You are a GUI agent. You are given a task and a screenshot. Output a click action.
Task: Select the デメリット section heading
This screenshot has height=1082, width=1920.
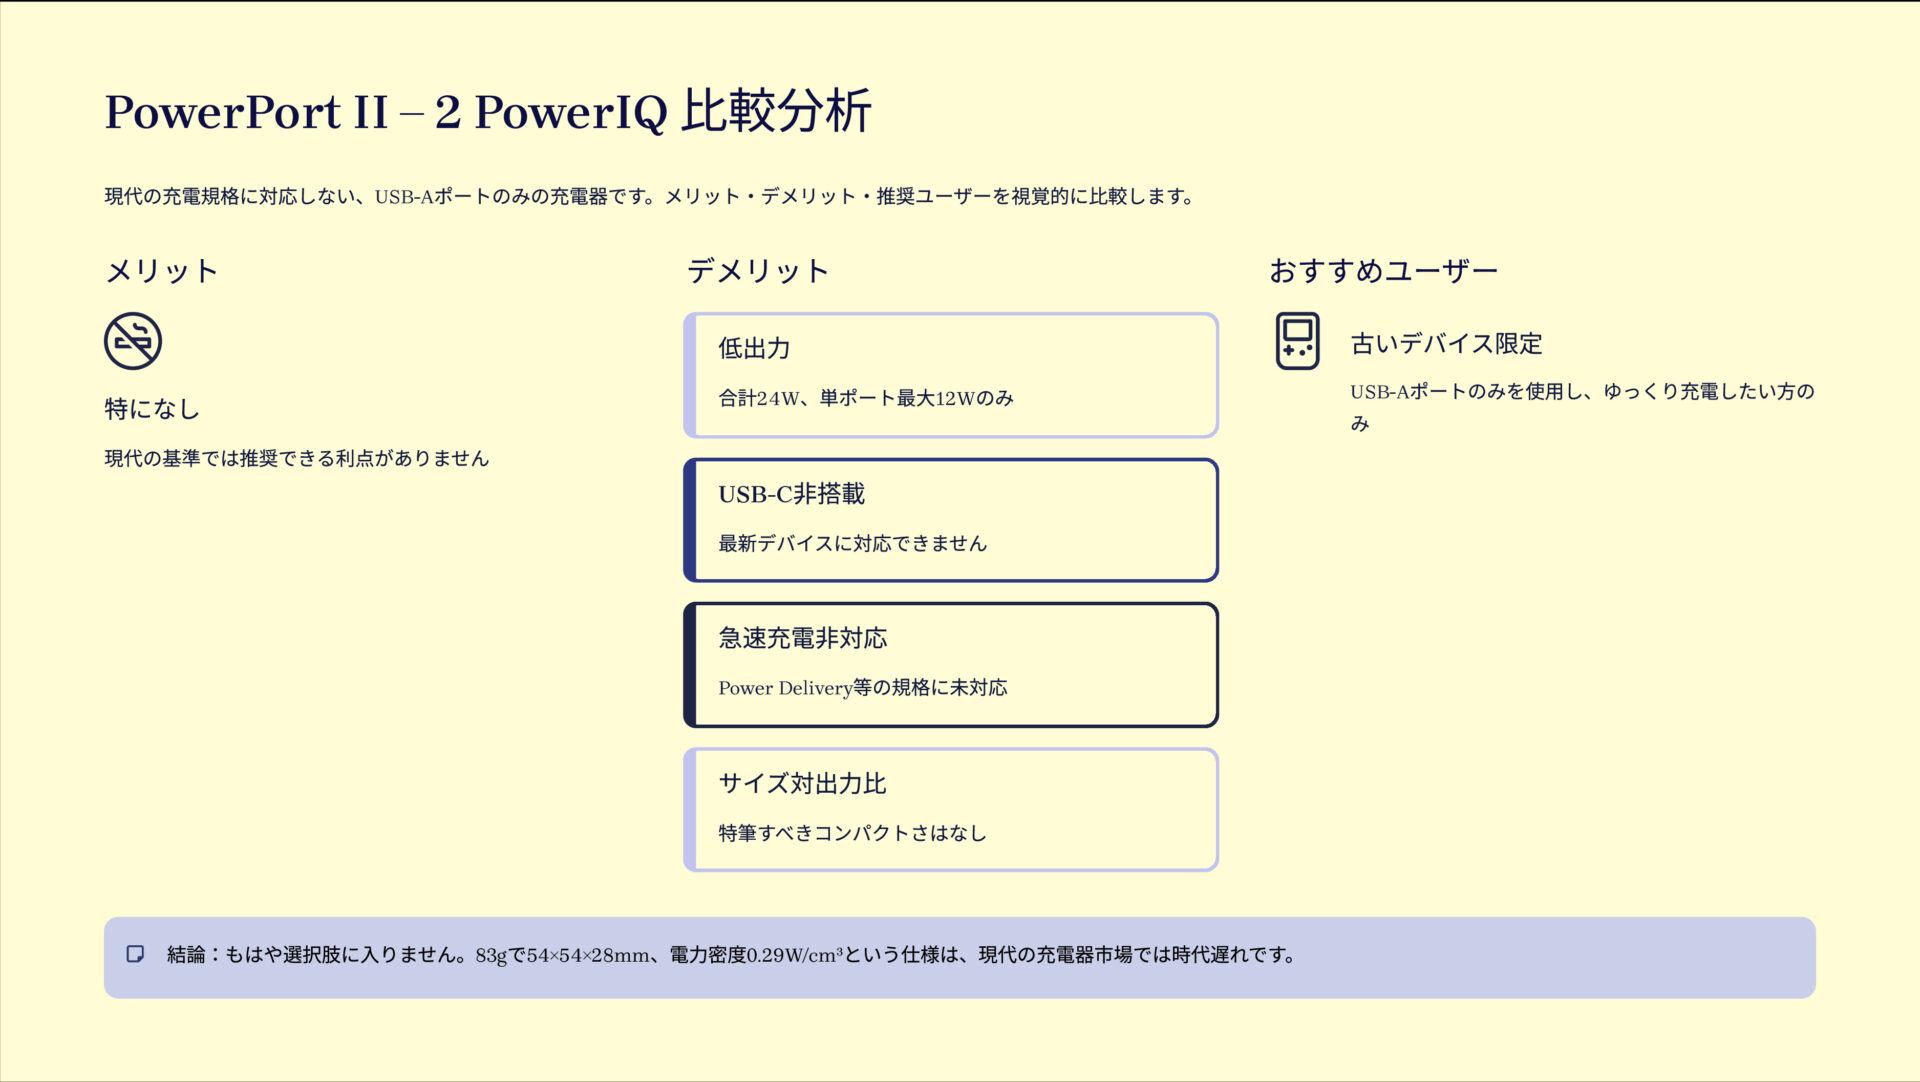click(x=755, y=269)
